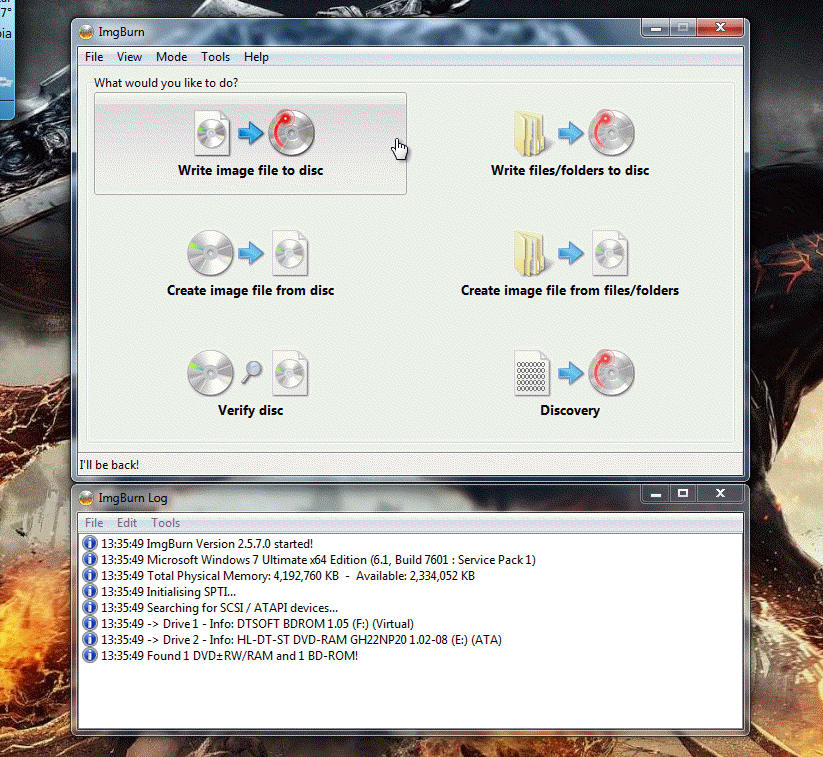Maximize the ImgBurn Log window

683,494
